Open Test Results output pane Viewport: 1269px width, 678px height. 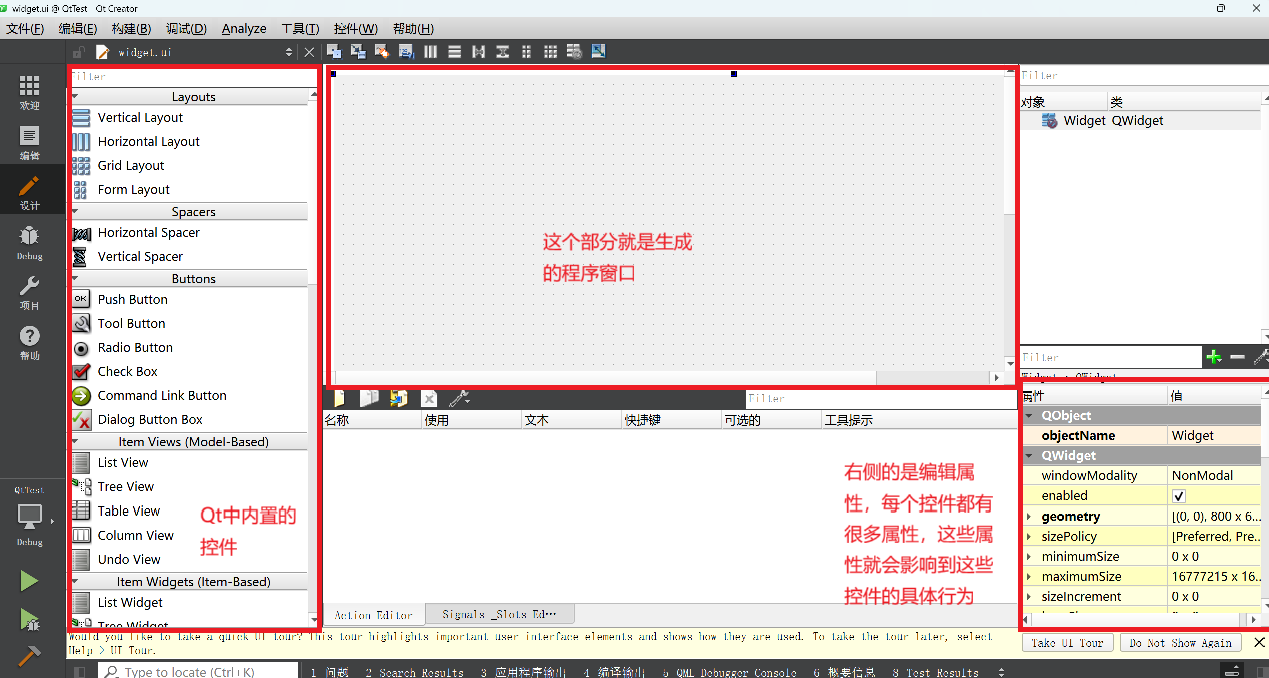point(935,672)
